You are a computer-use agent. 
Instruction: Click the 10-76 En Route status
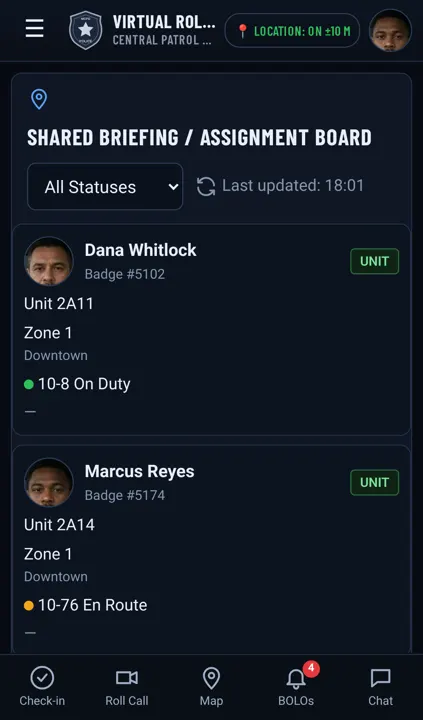click(x=85, y=605)
